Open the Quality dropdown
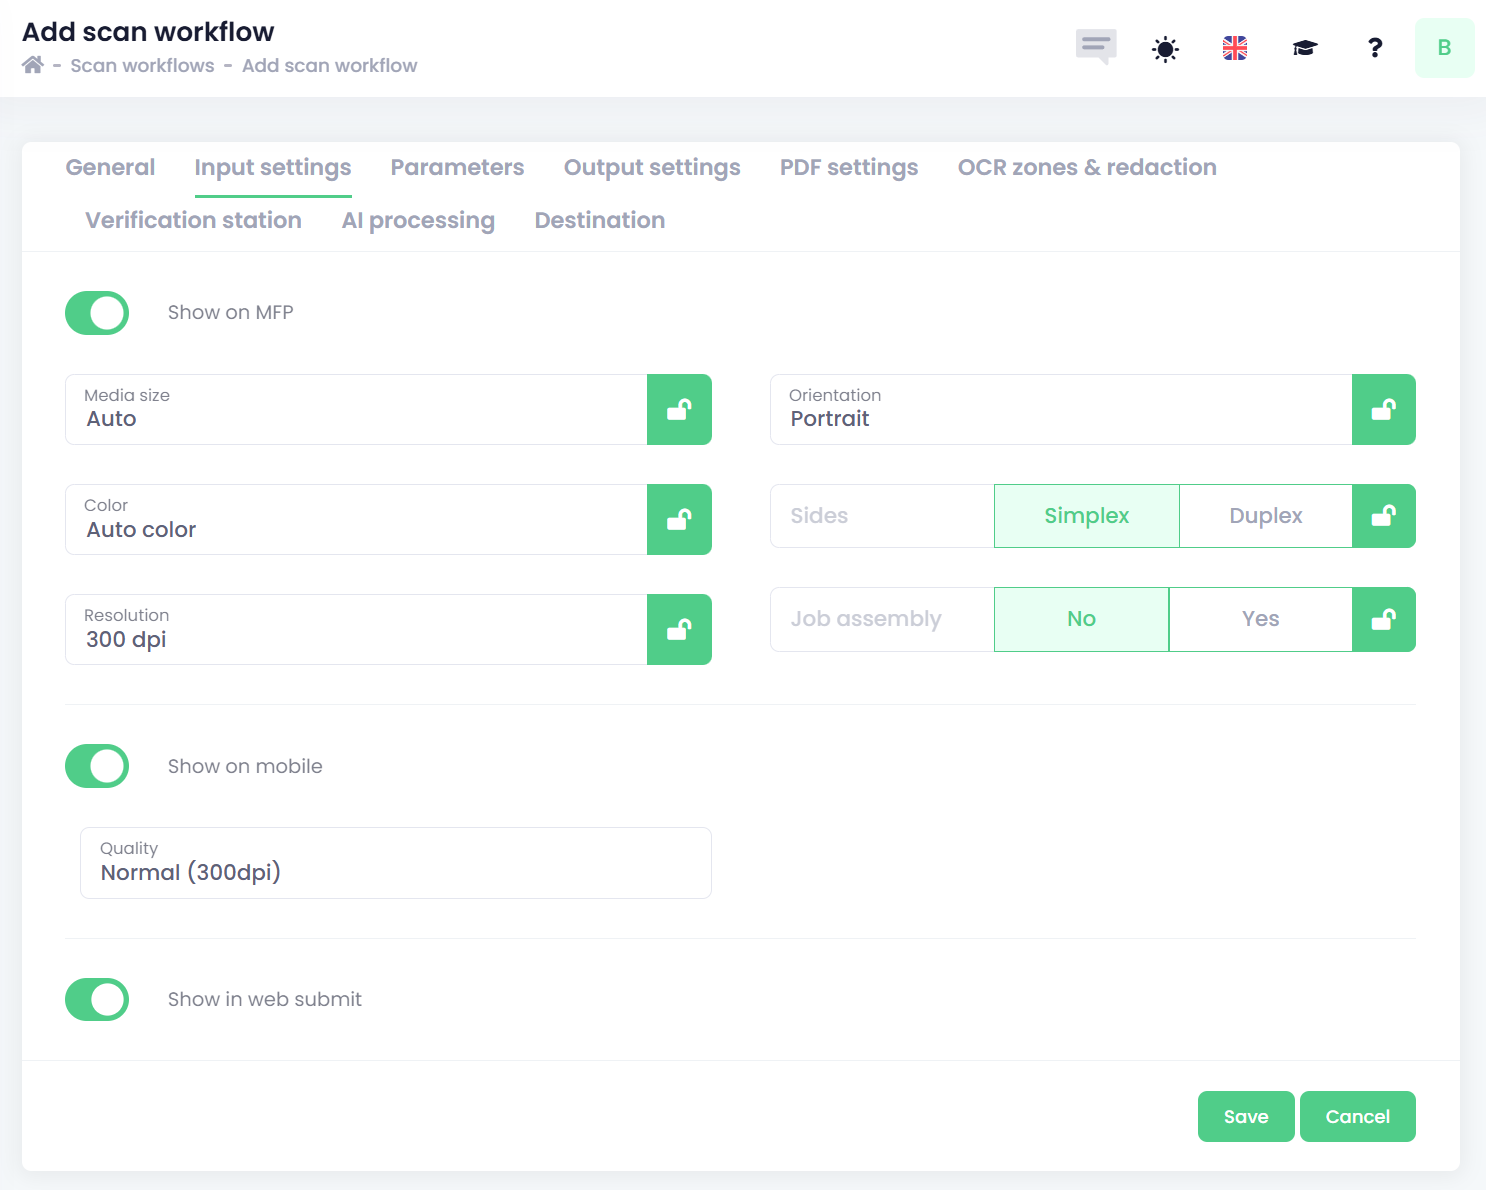Image resolution: width=1486 pixels, height=1190 pixels. click(x=395, y=863)
